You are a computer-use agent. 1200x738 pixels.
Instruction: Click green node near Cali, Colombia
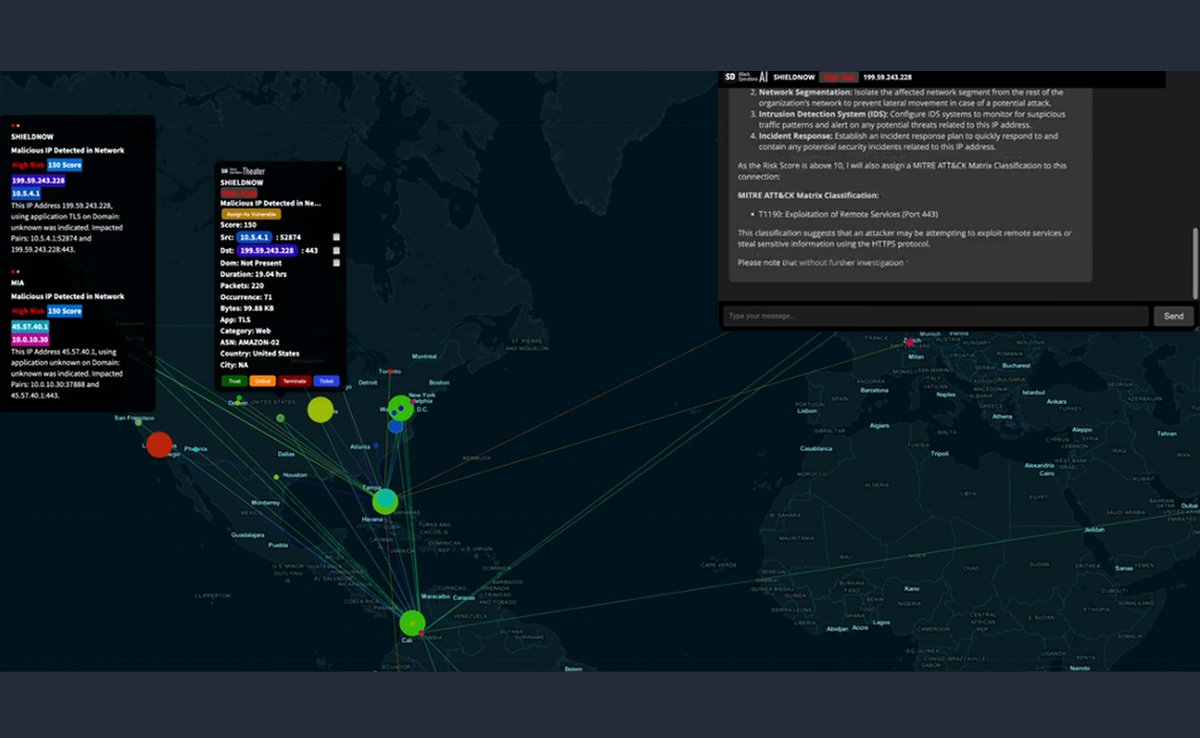pyautogui.click(x=412, y=623)
